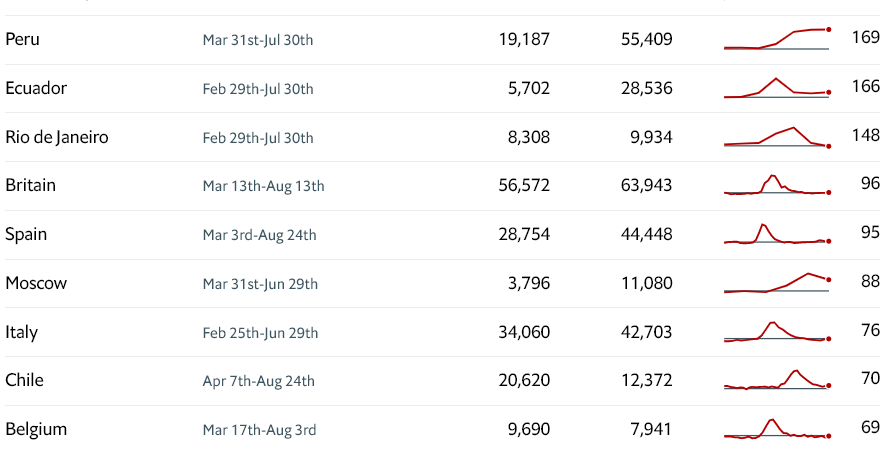This screenshot has width=895, height=450.
Task: Click the Rio de Janeiro row name
Action: click(57, 137)
